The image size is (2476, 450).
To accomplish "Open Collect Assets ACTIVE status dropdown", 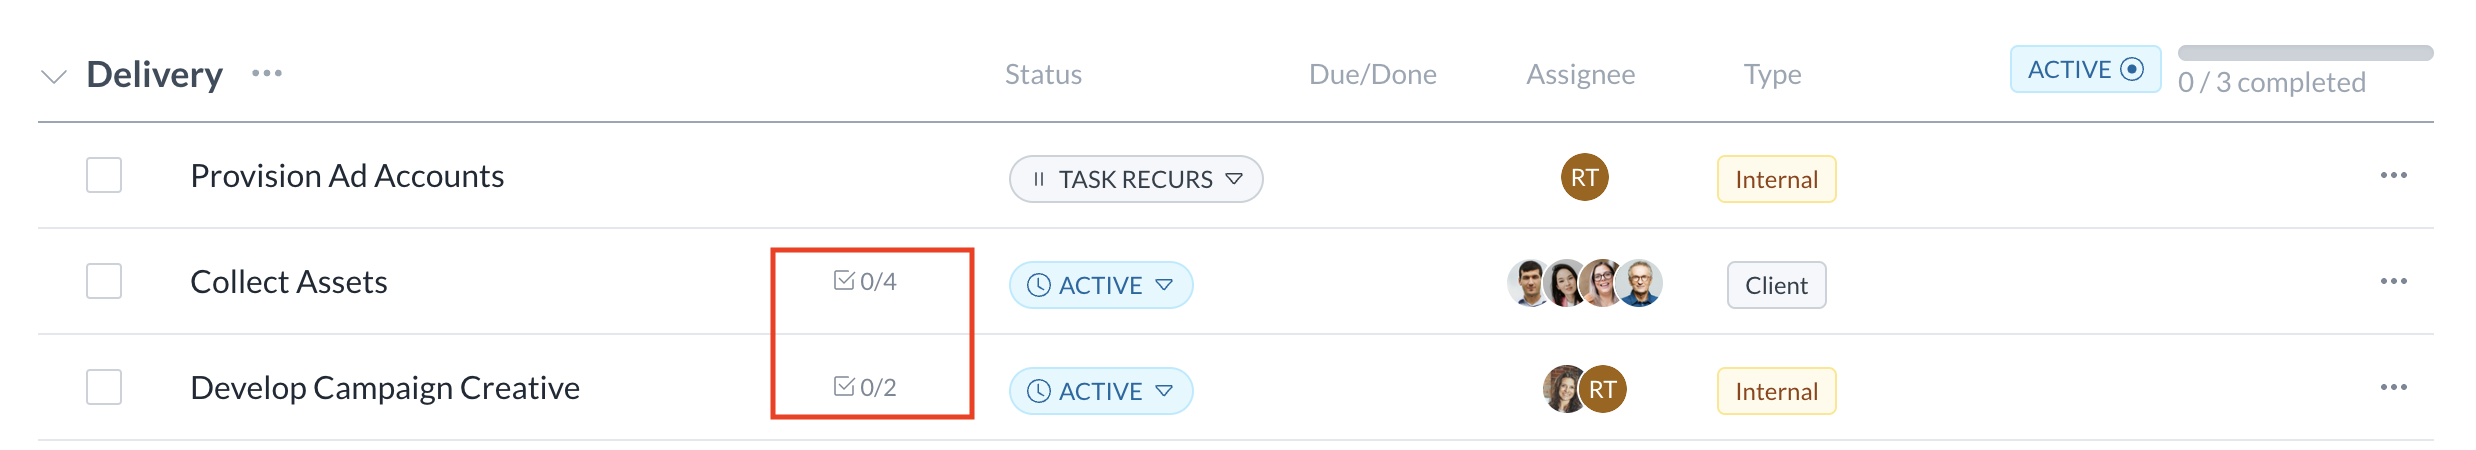I will [1100, 285].
